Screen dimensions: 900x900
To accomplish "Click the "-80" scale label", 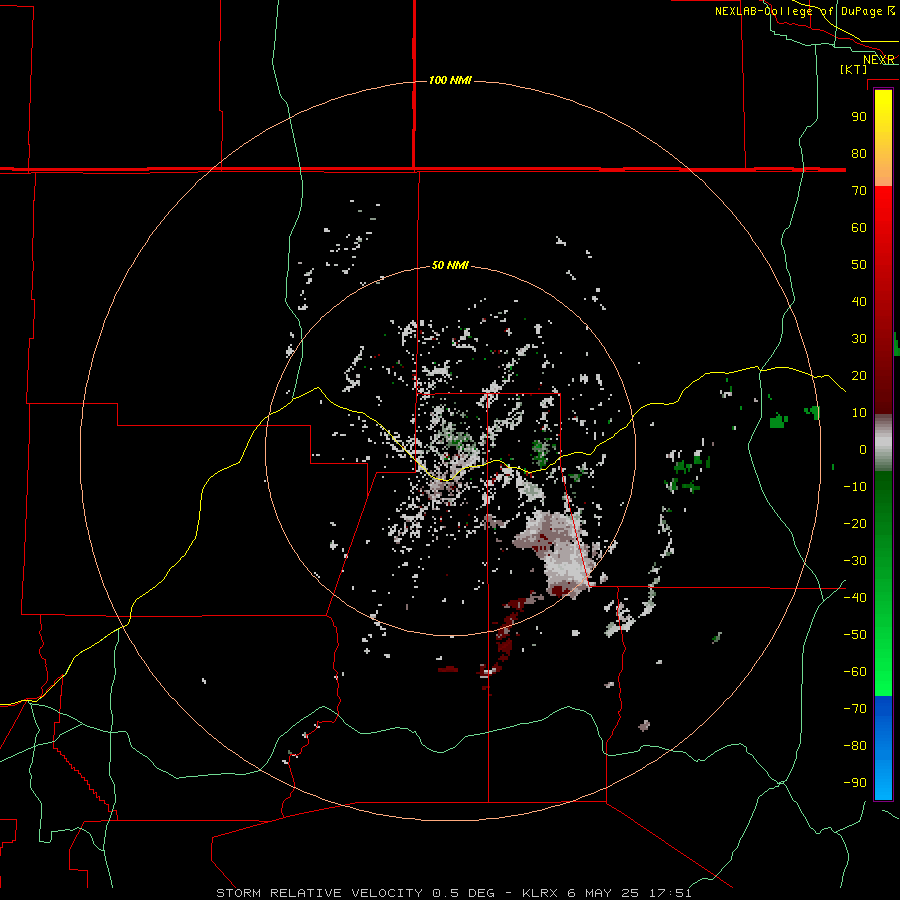I will click(855, 746).
